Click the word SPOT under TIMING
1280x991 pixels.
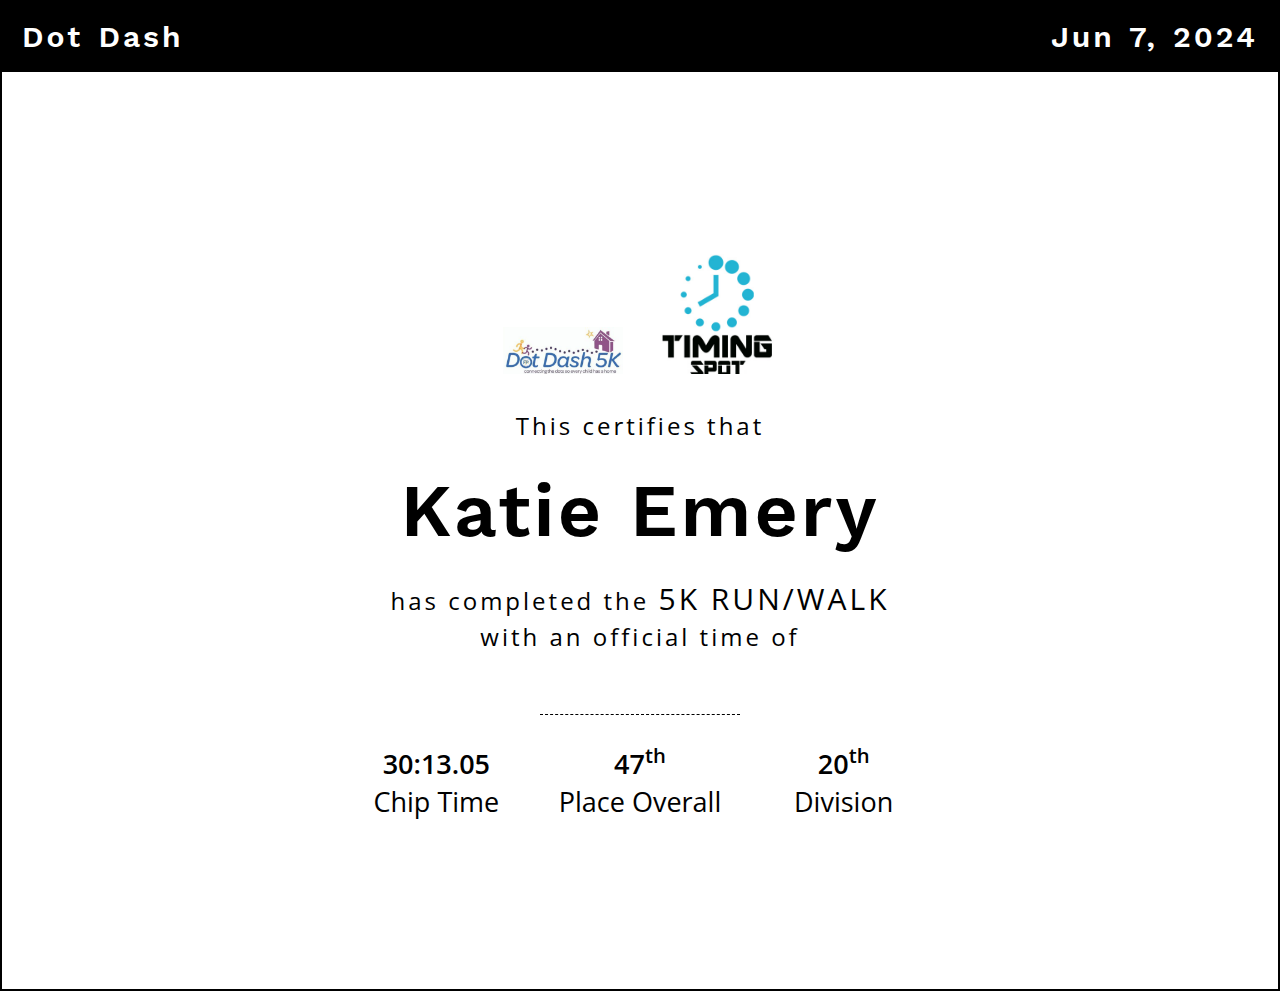717,367
